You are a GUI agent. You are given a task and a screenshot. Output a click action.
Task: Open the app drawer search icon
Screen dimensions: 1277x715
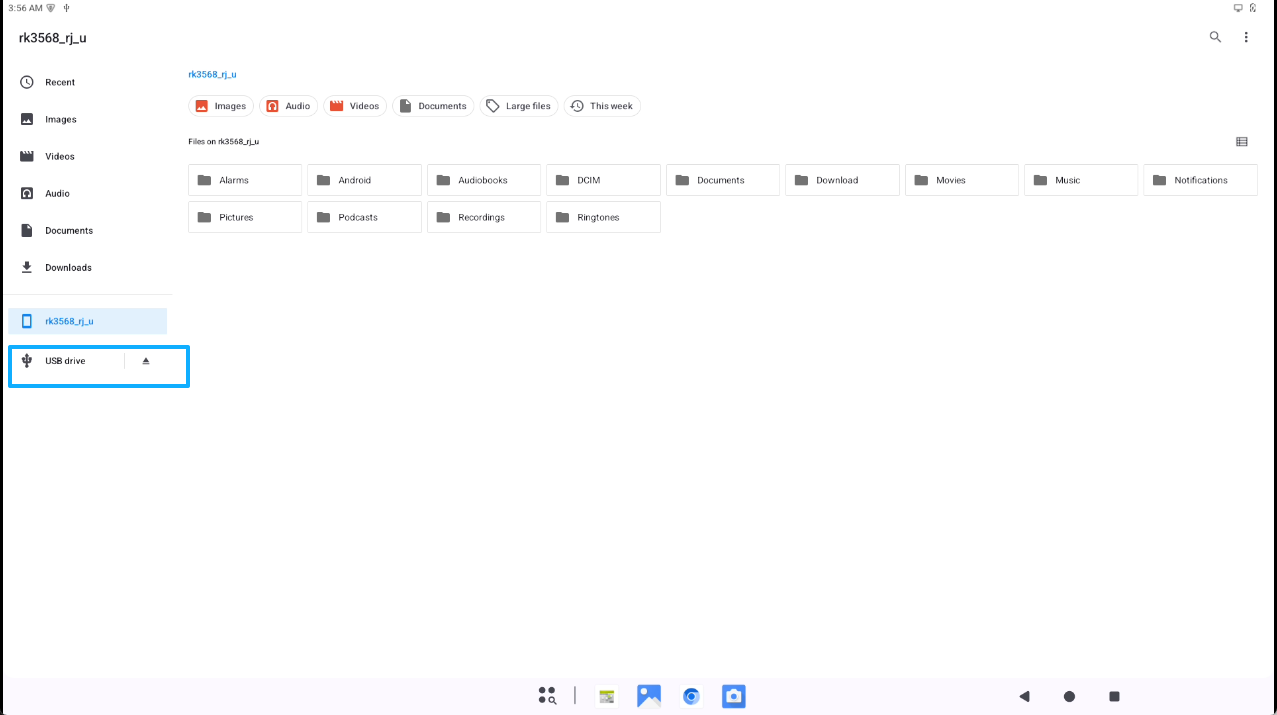(x=547, y=696)
